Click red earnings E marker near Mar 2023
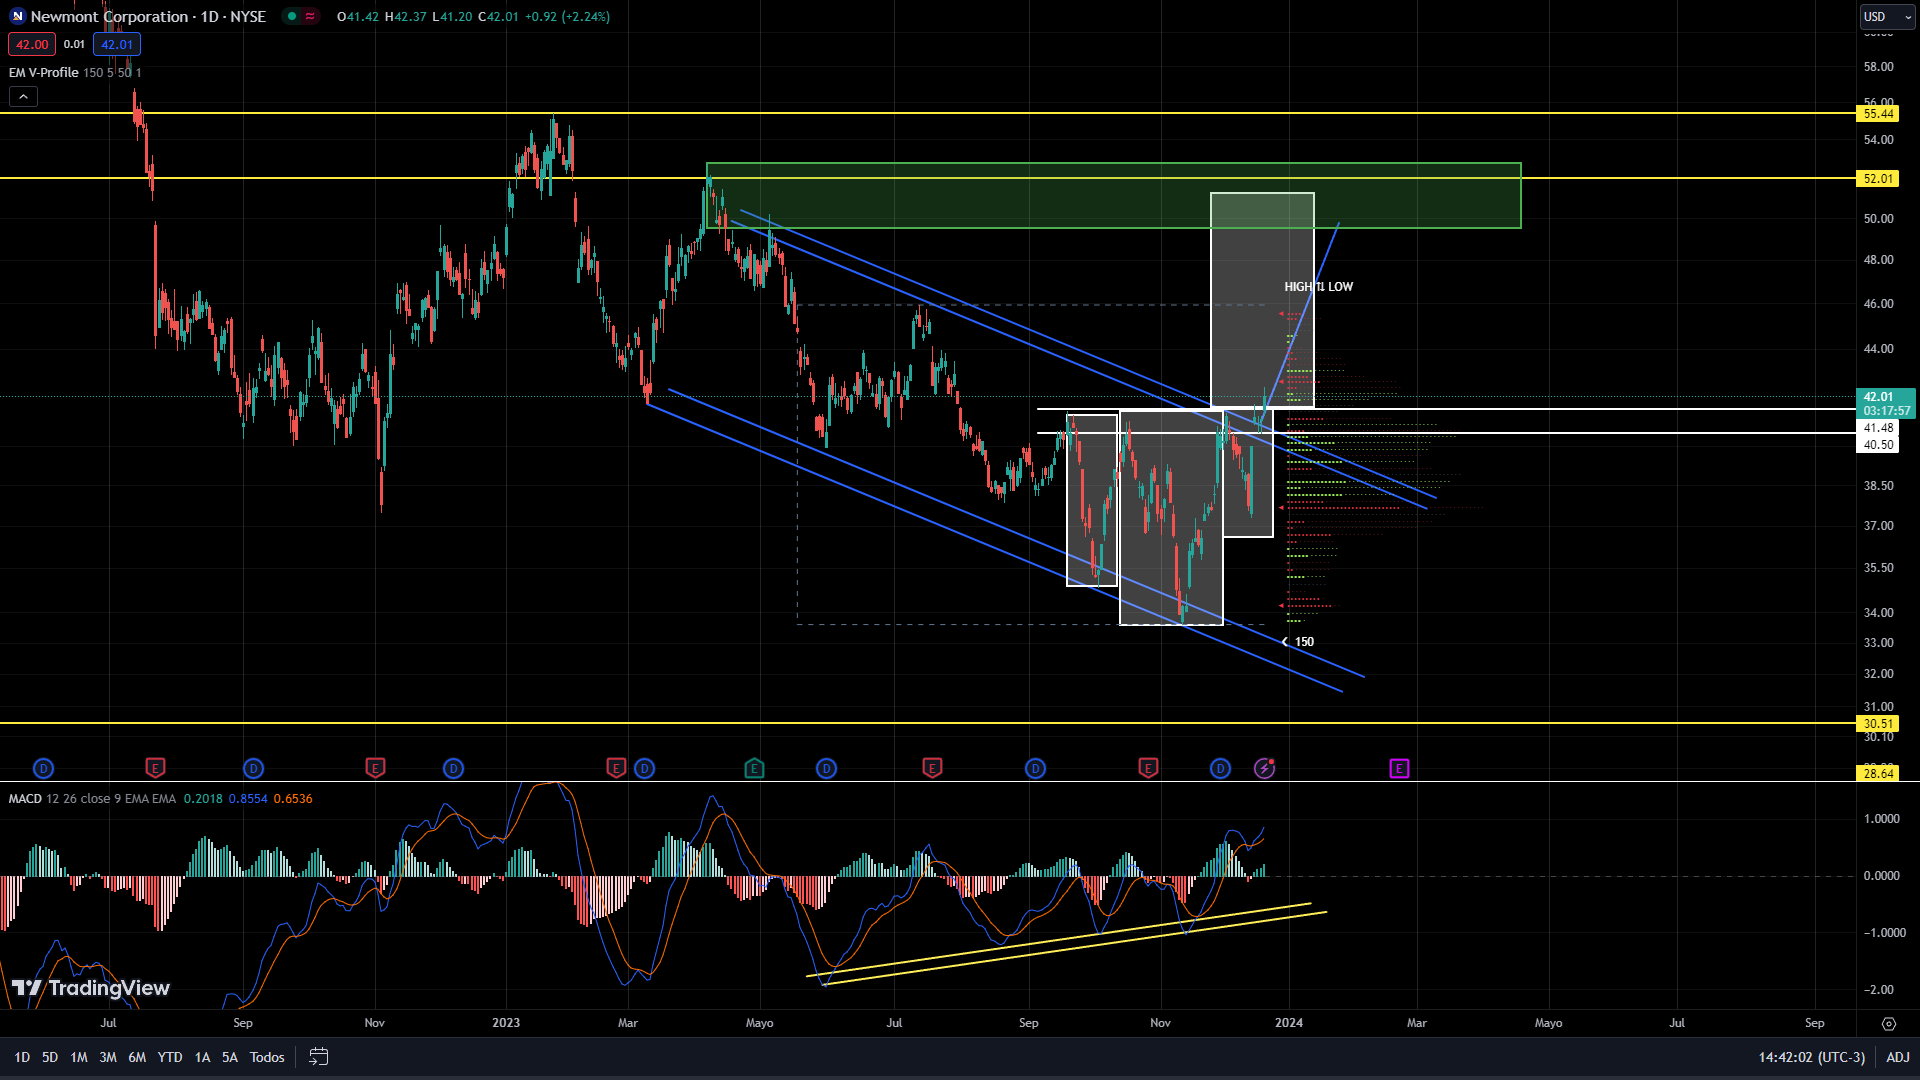The width and height of the screenshot is (1920, 1080). (x=616, y=768)
